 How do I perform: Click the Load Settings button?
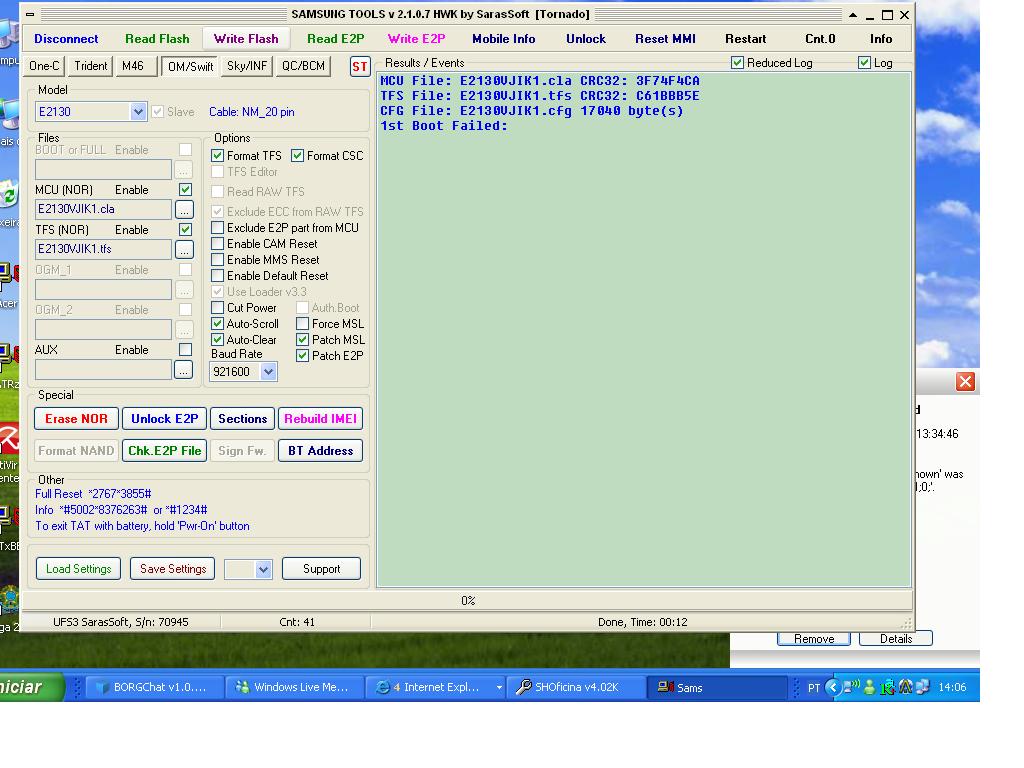click(x=78, y=569)
